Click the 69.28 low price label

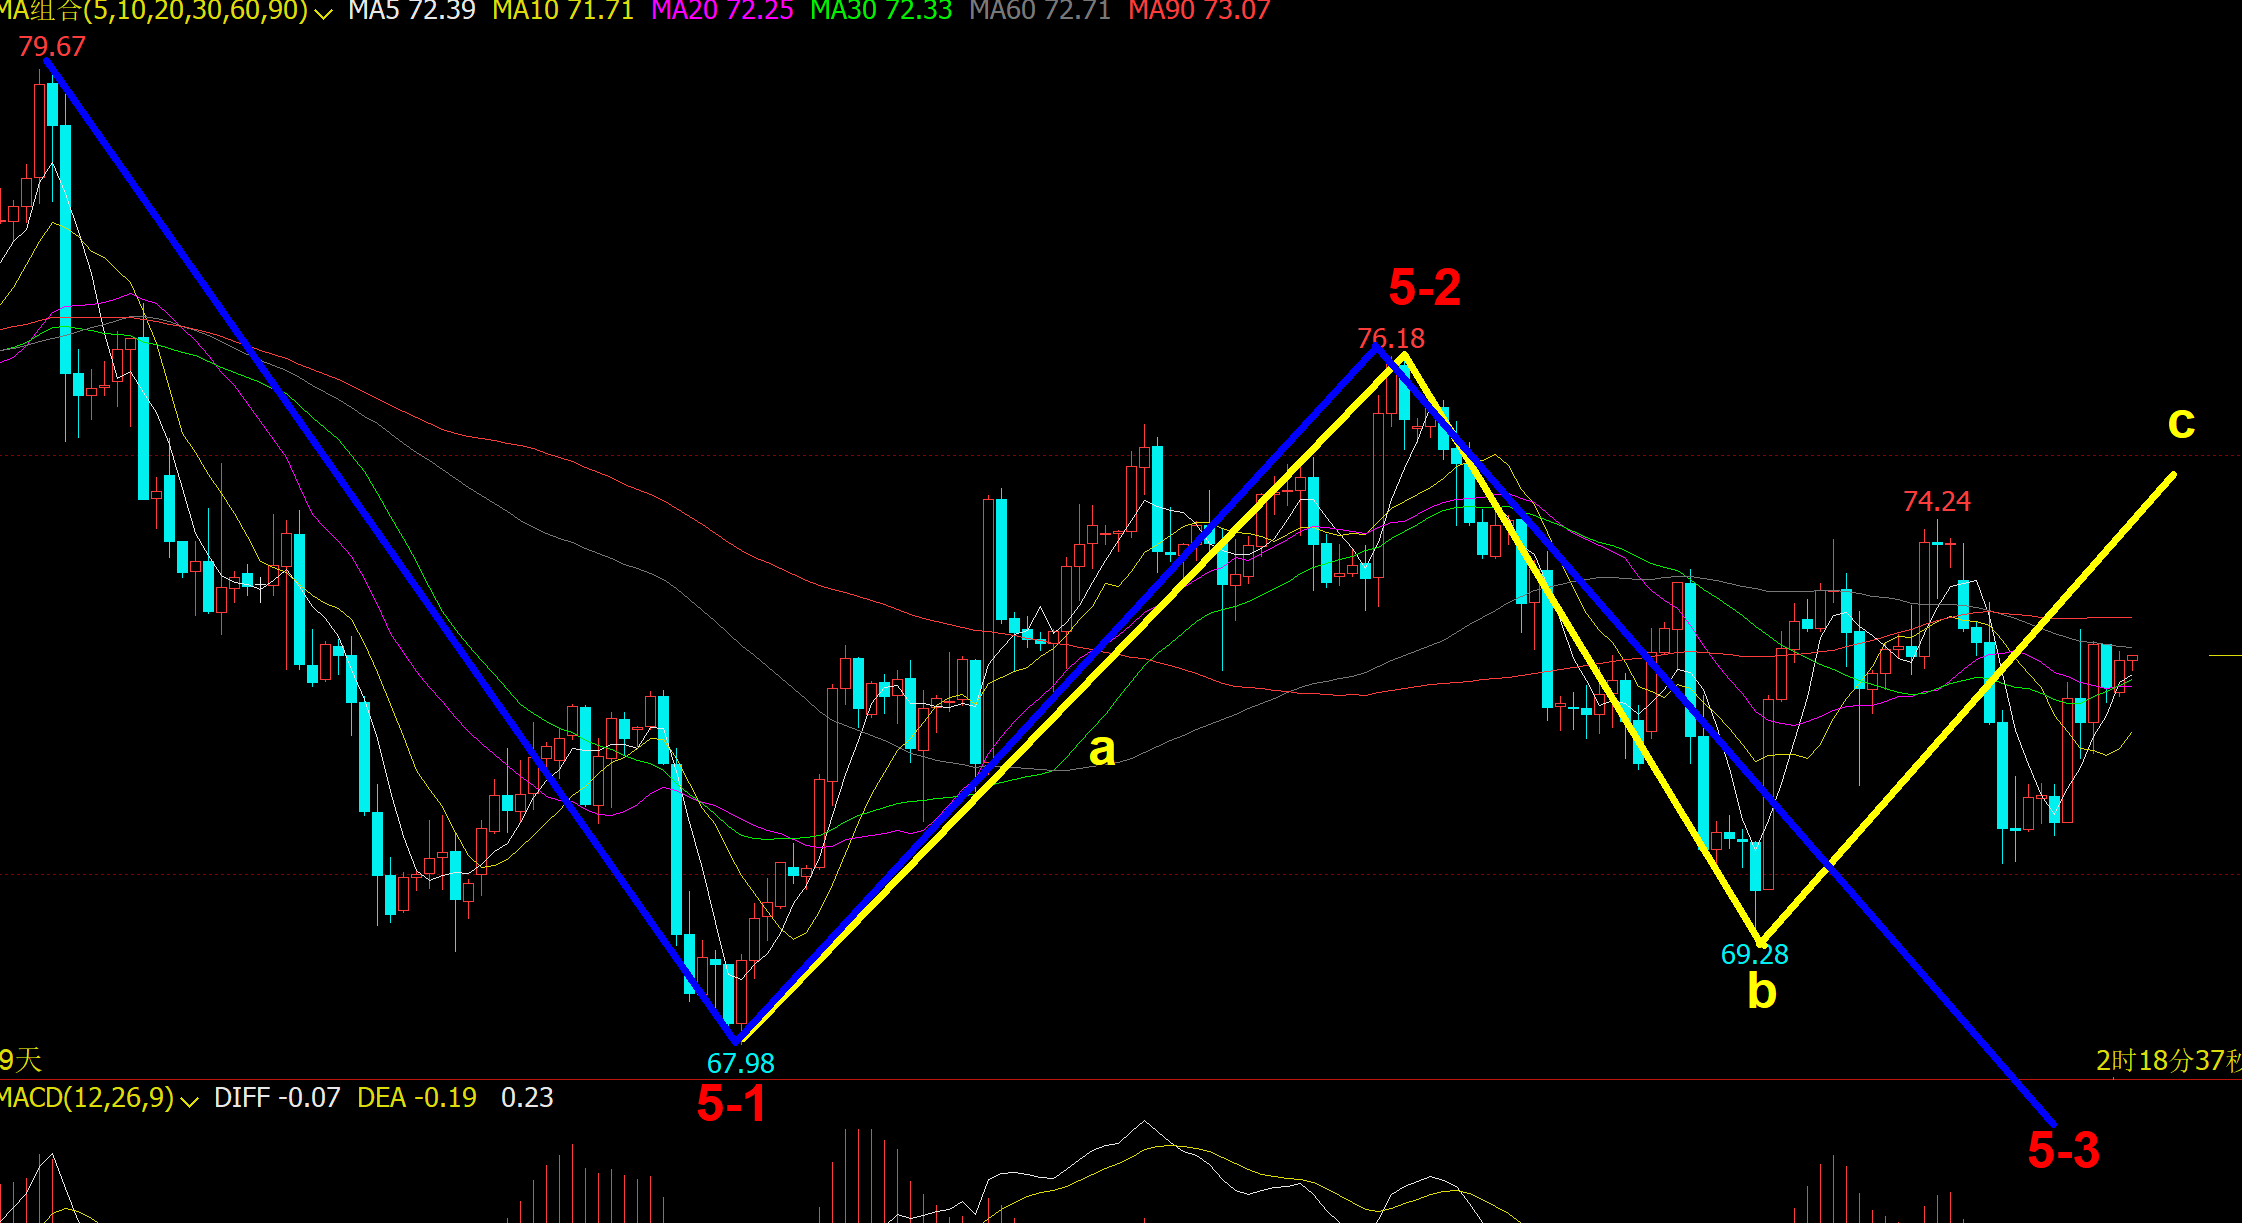point(1754,955)
